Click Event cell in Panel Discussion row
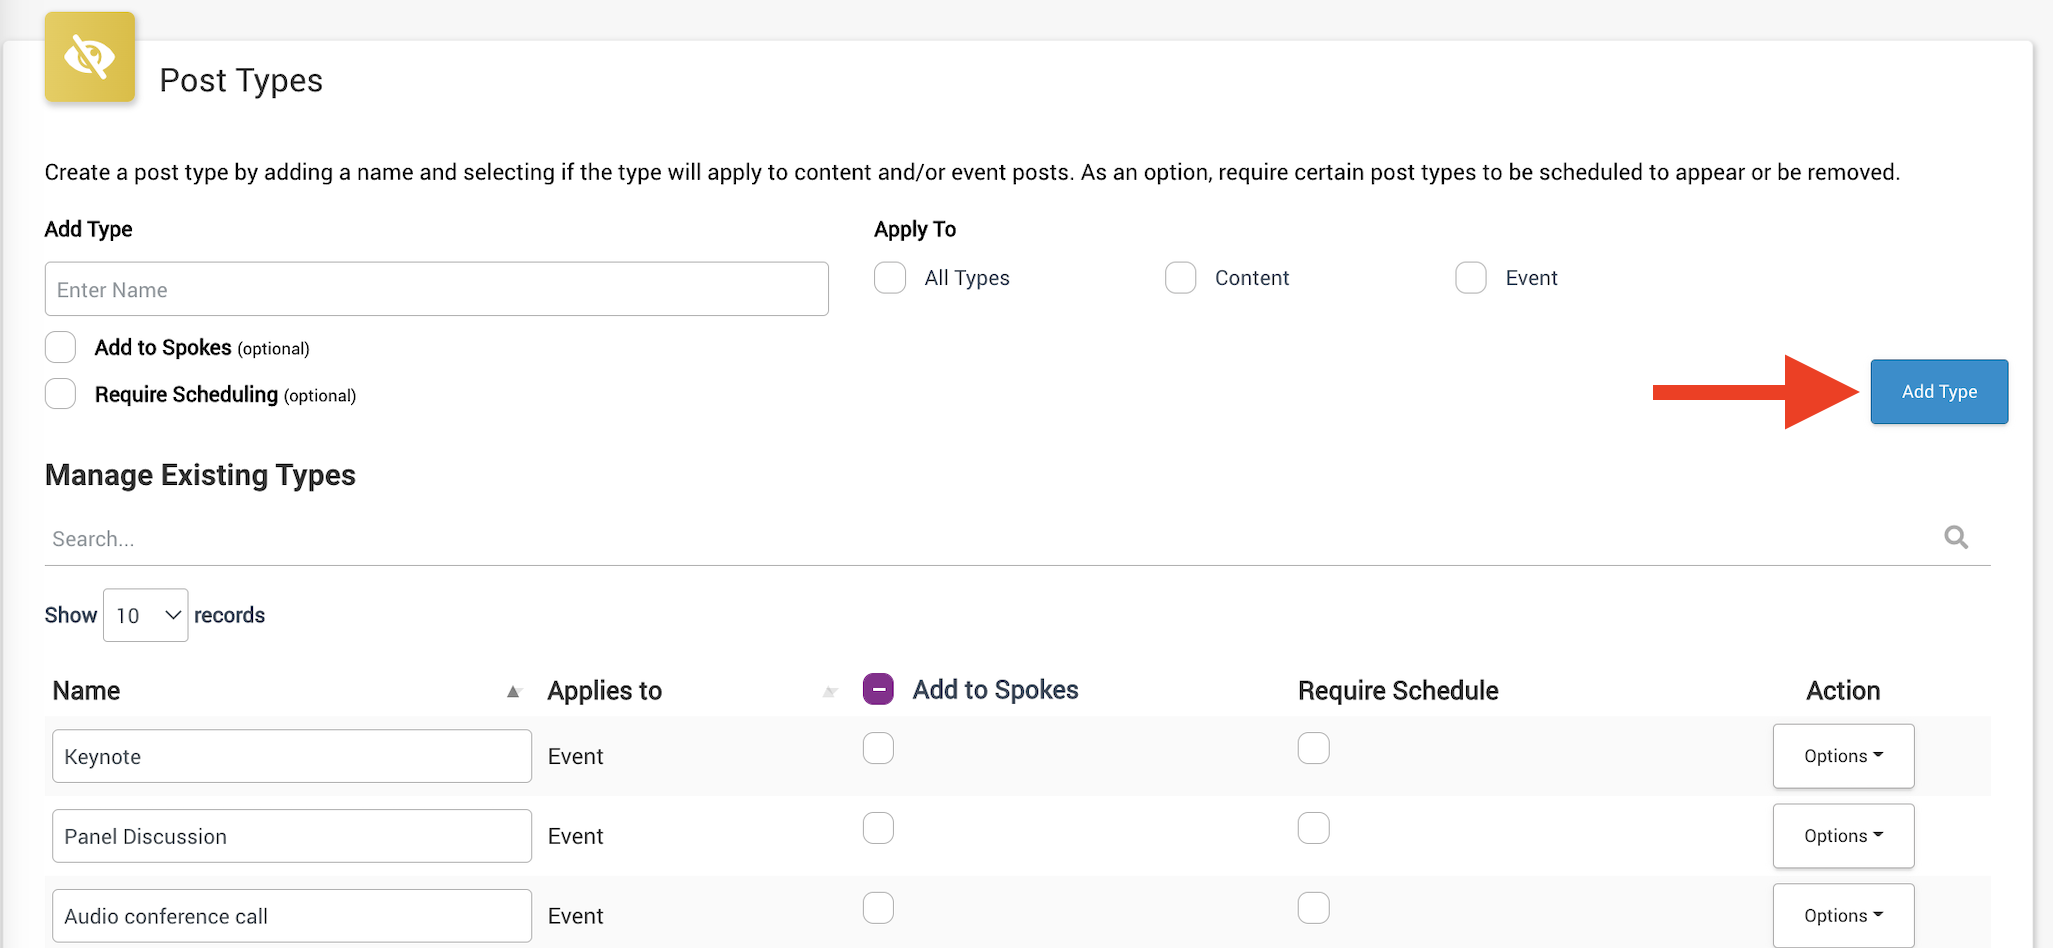This screenshot has width=2053, height=948. tap(576, 836)
